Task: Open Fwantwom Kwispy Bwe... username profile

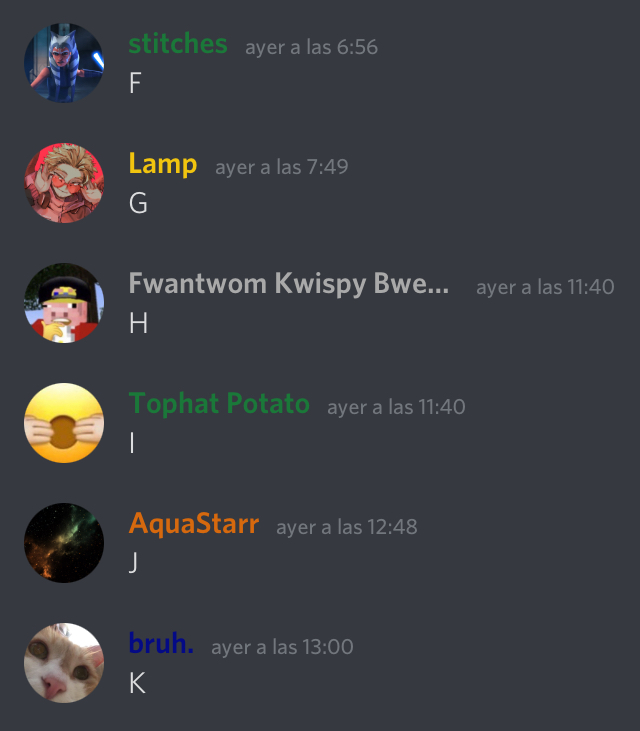Action: (289, 283)
